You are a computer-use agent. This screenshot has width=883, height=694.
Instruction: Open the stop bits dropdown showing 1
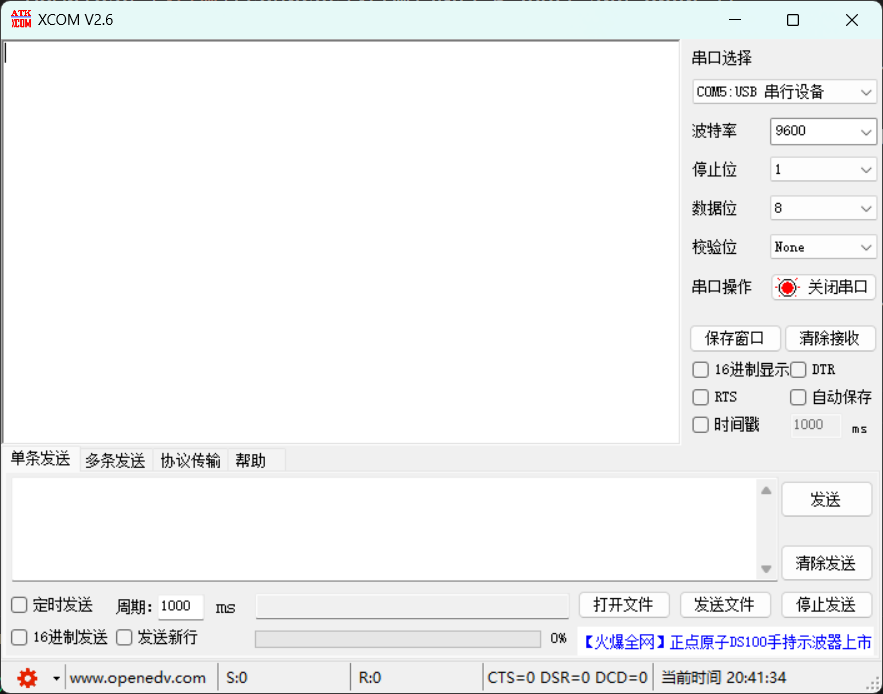823,170
